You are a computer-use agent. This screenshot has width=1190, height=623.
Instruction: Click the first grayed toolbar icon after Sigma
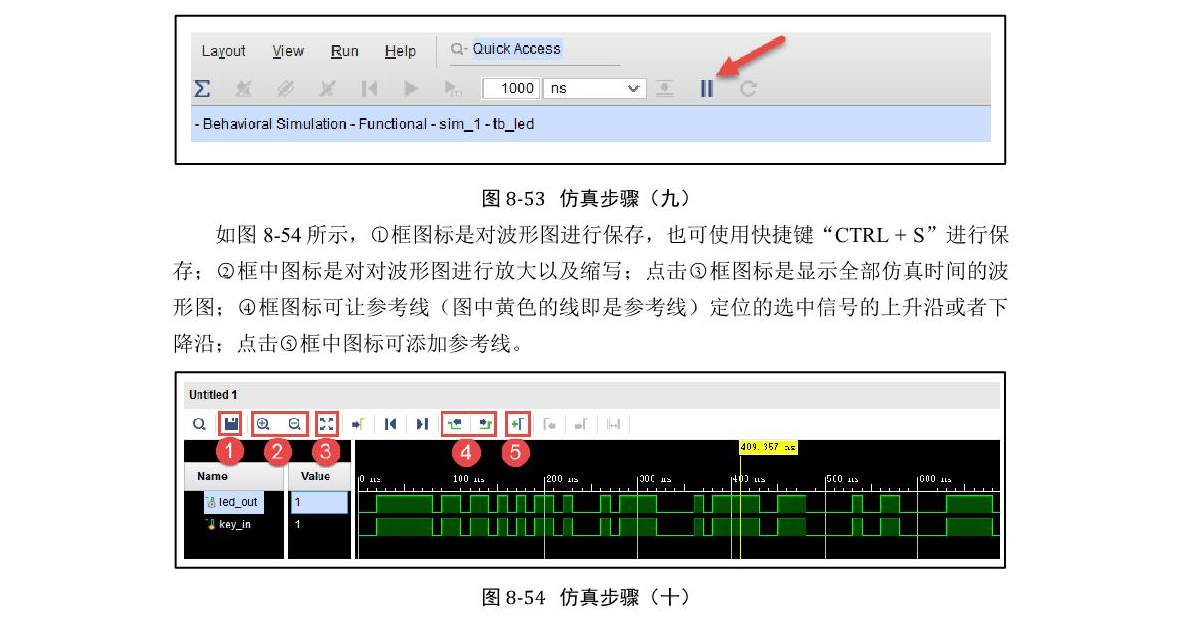point(244,89)
